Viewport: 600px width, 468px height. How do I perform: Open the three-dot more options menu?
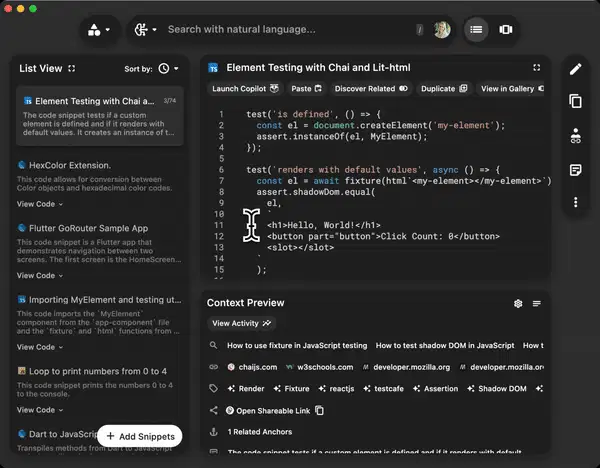(576, 202)
